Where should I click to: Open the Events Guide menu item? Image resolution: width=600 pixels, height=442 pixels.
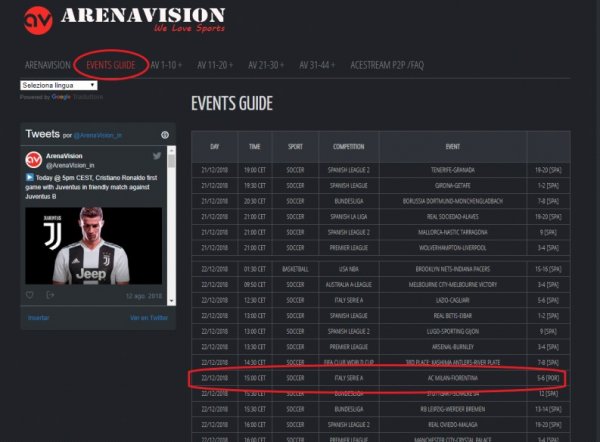pyautogui.click(x=111, y=64)
